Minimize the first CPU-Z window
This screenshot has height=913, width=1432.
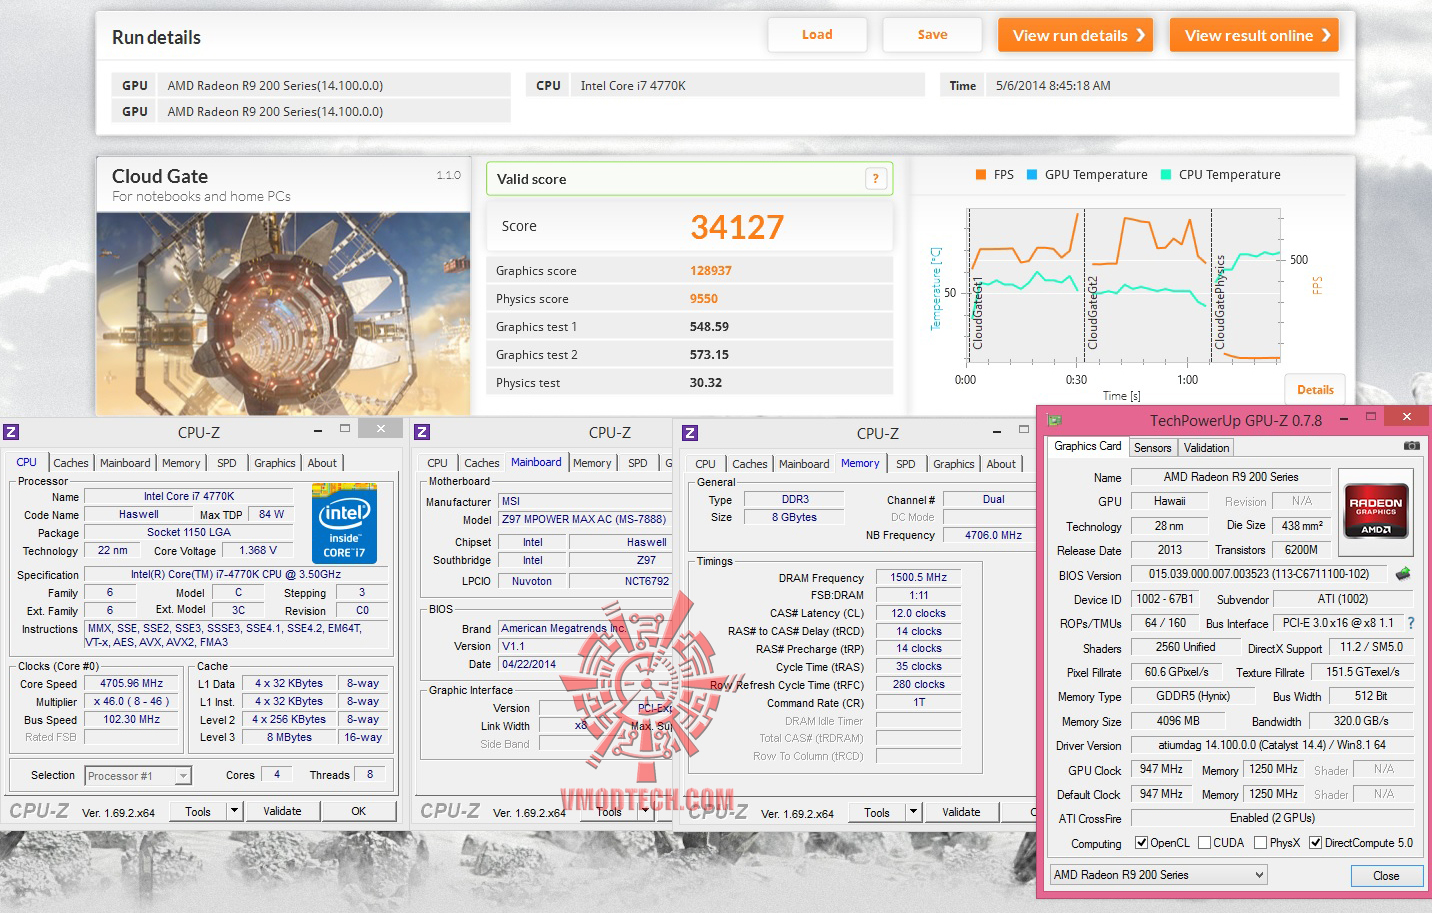(317, 429)
